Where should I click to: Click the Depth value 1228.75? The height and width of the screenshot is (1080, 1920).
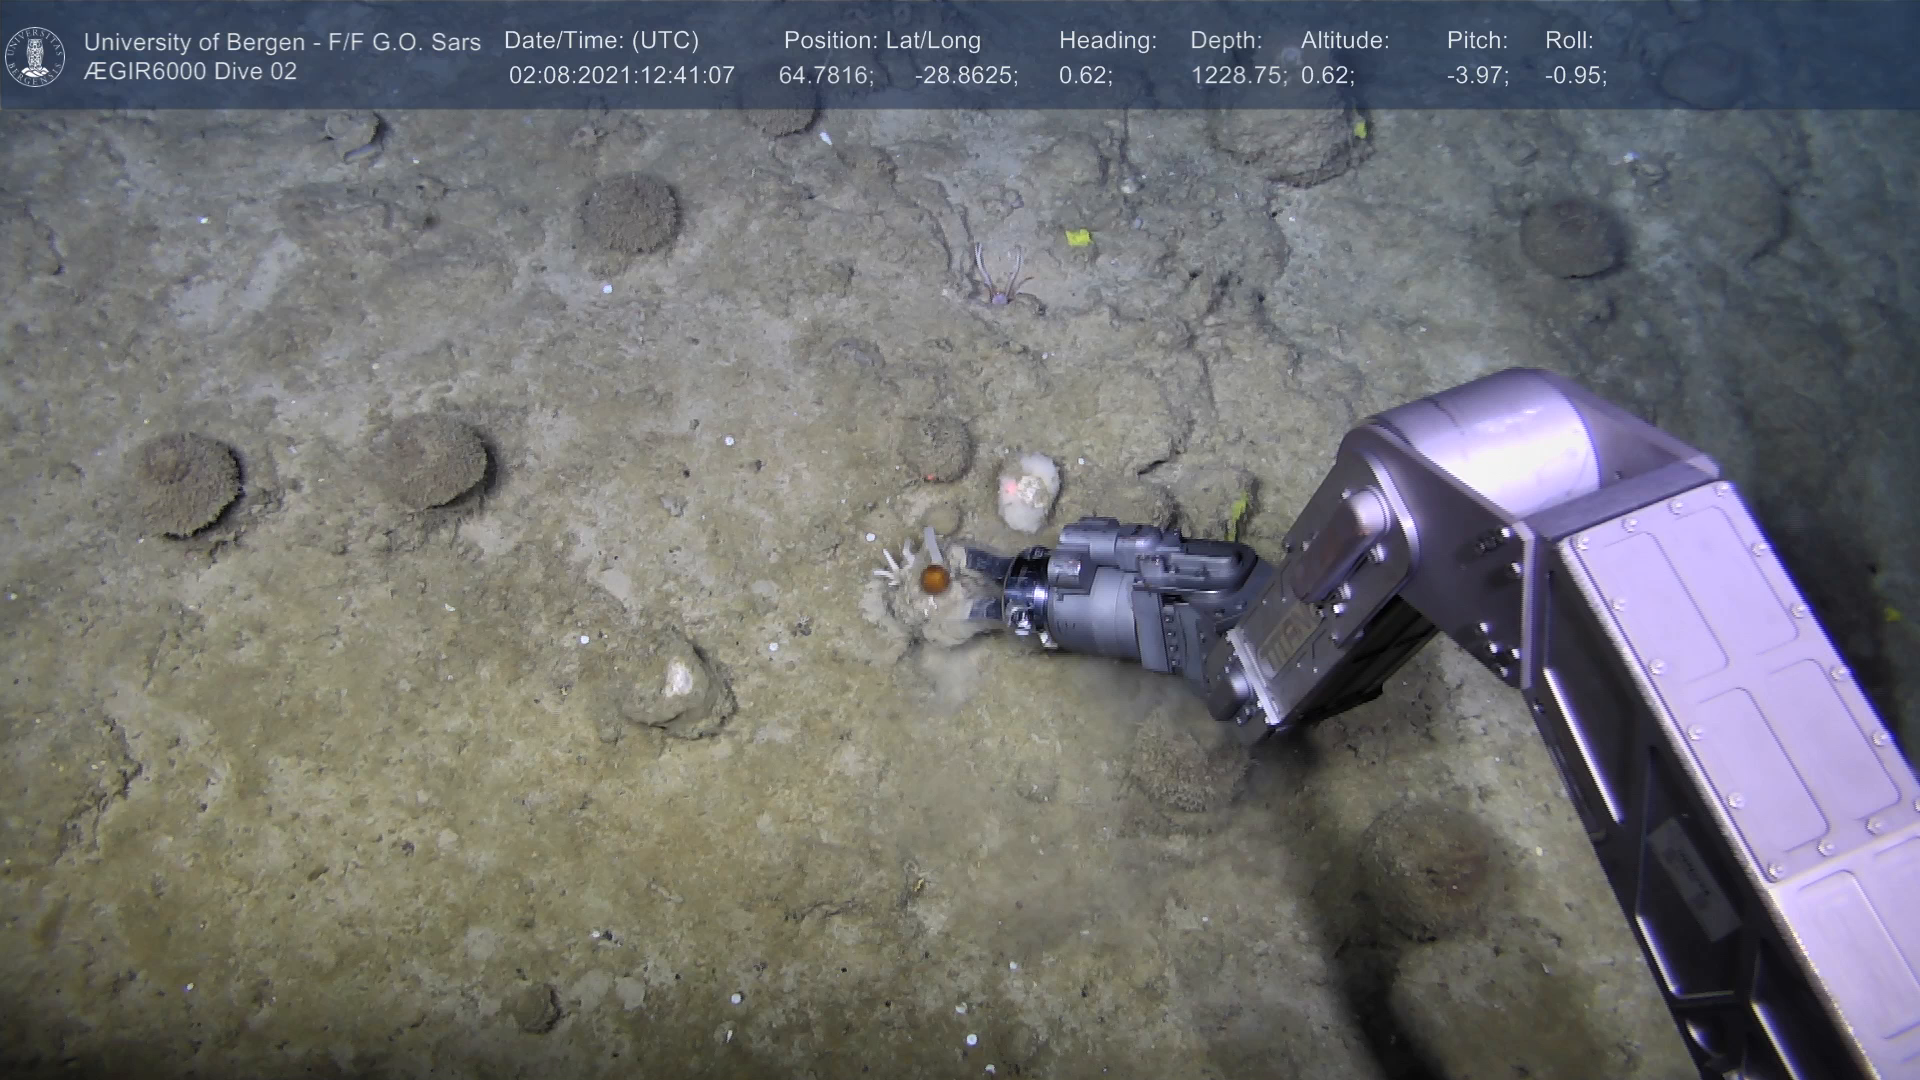point(1238,76)
